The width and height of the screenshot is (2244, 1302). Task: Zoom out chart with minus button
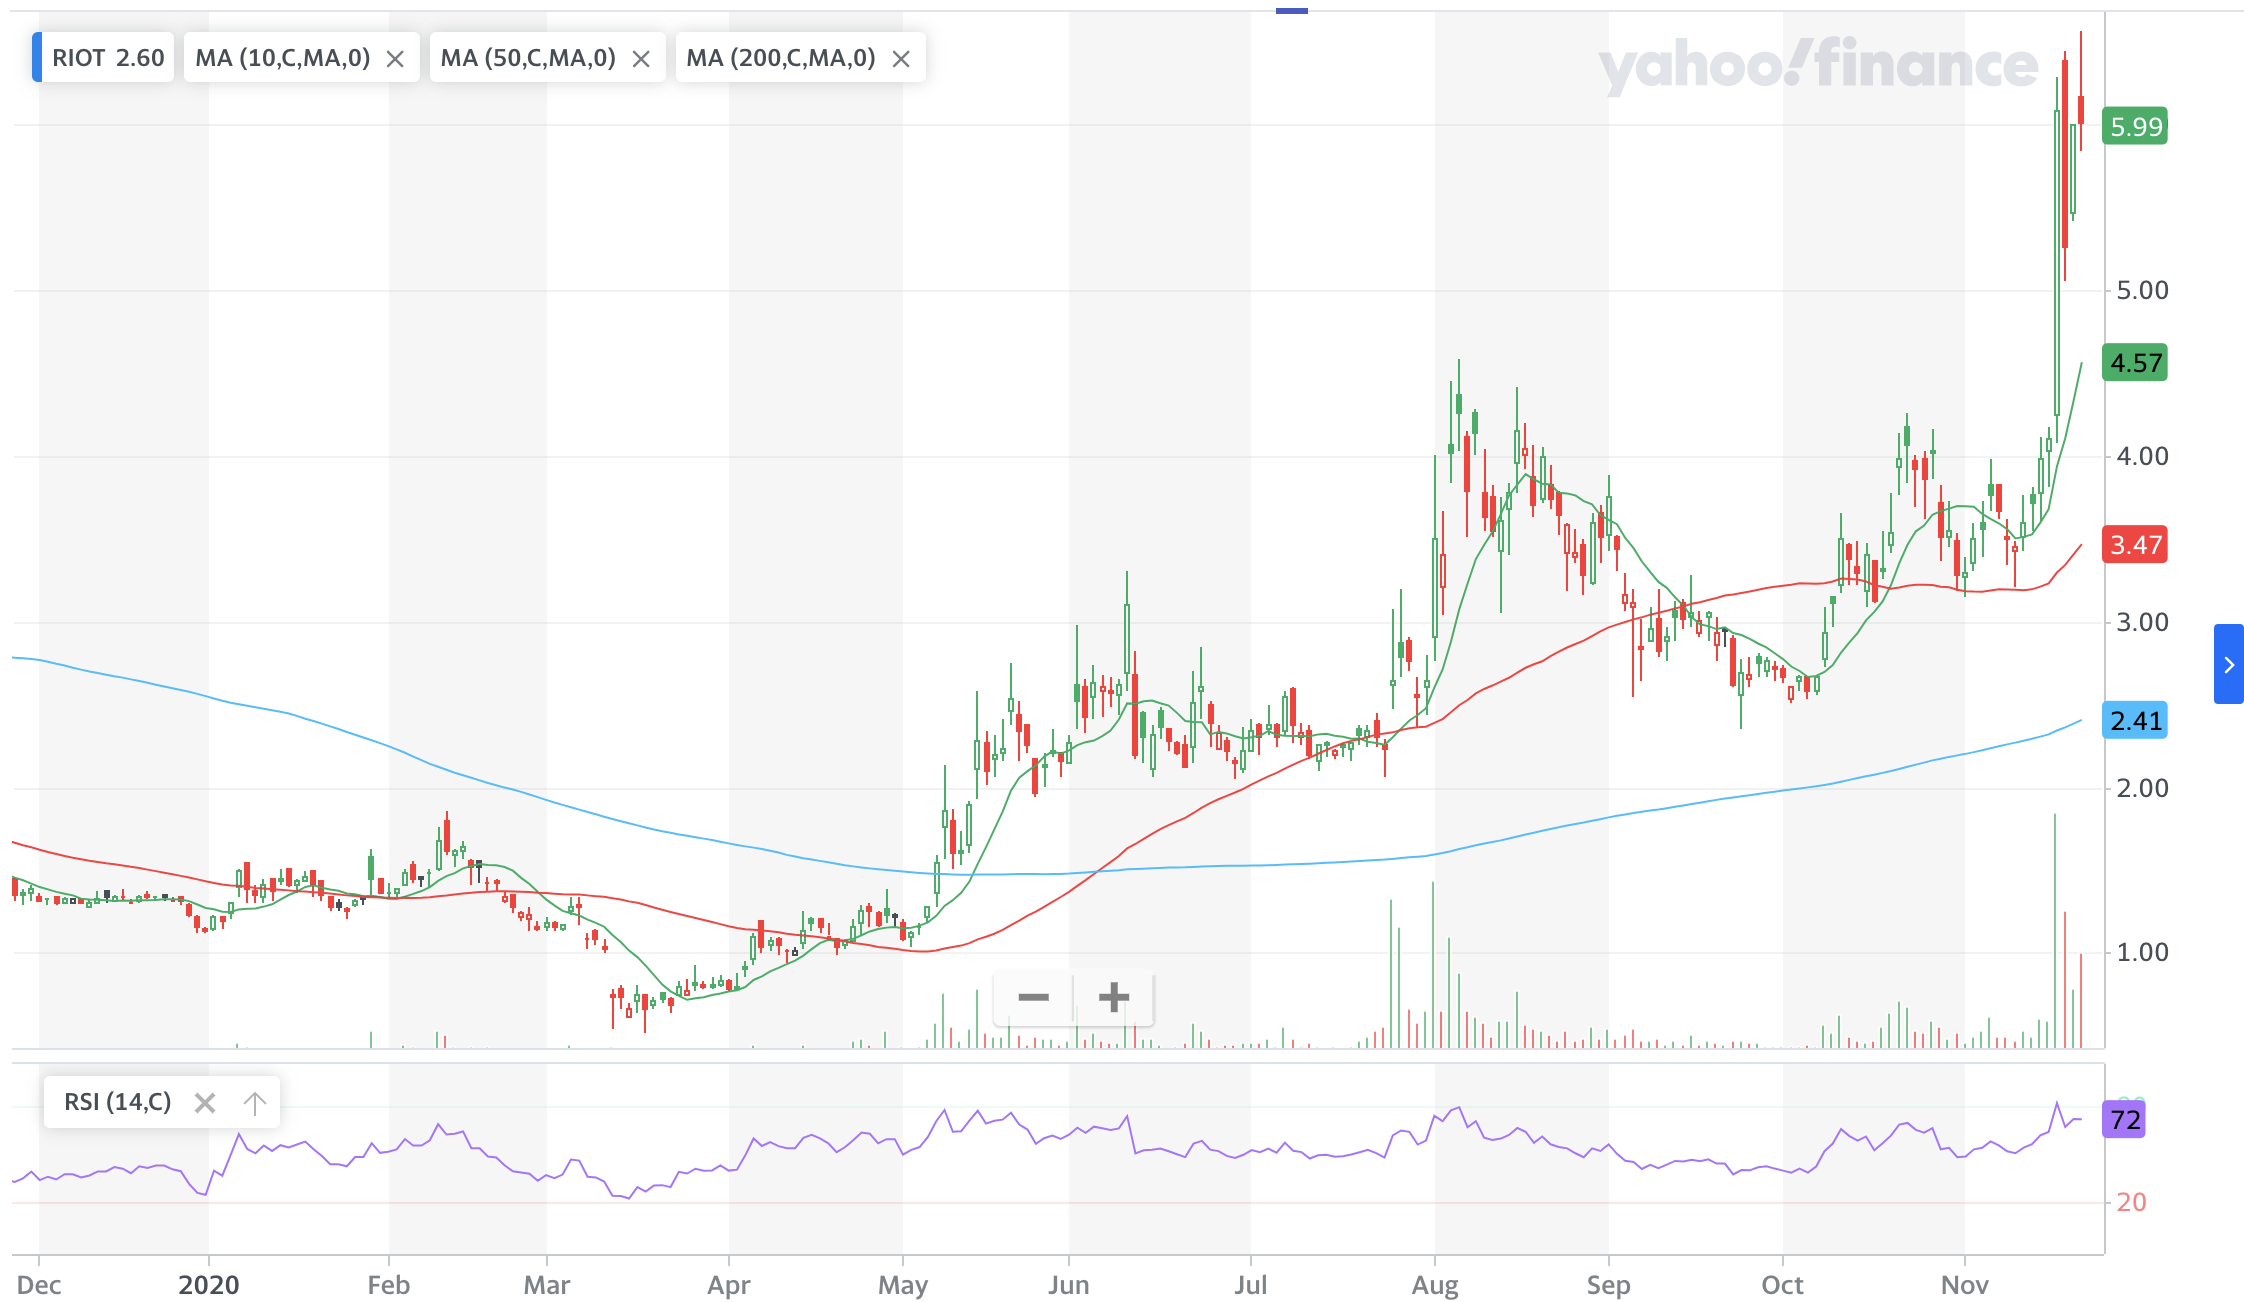coord(1033,997)
